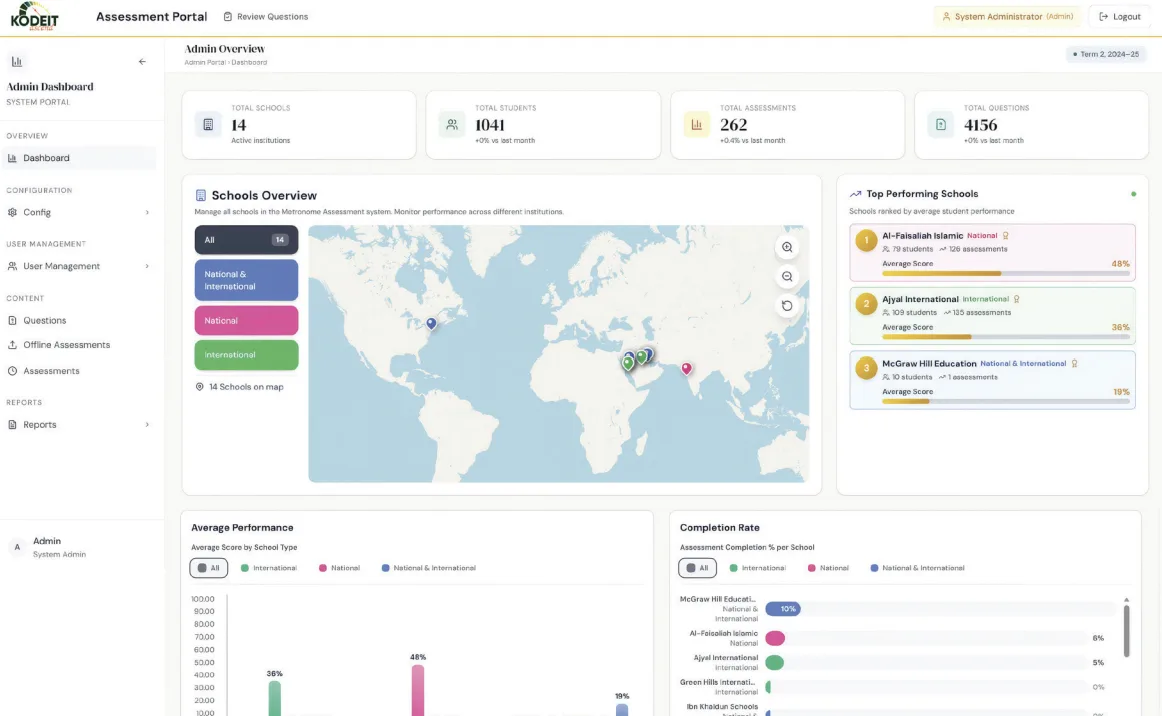This screenshot has width=1162, height=716.
Task: Open Reports in the sidebar
Action: pos(79,425)
